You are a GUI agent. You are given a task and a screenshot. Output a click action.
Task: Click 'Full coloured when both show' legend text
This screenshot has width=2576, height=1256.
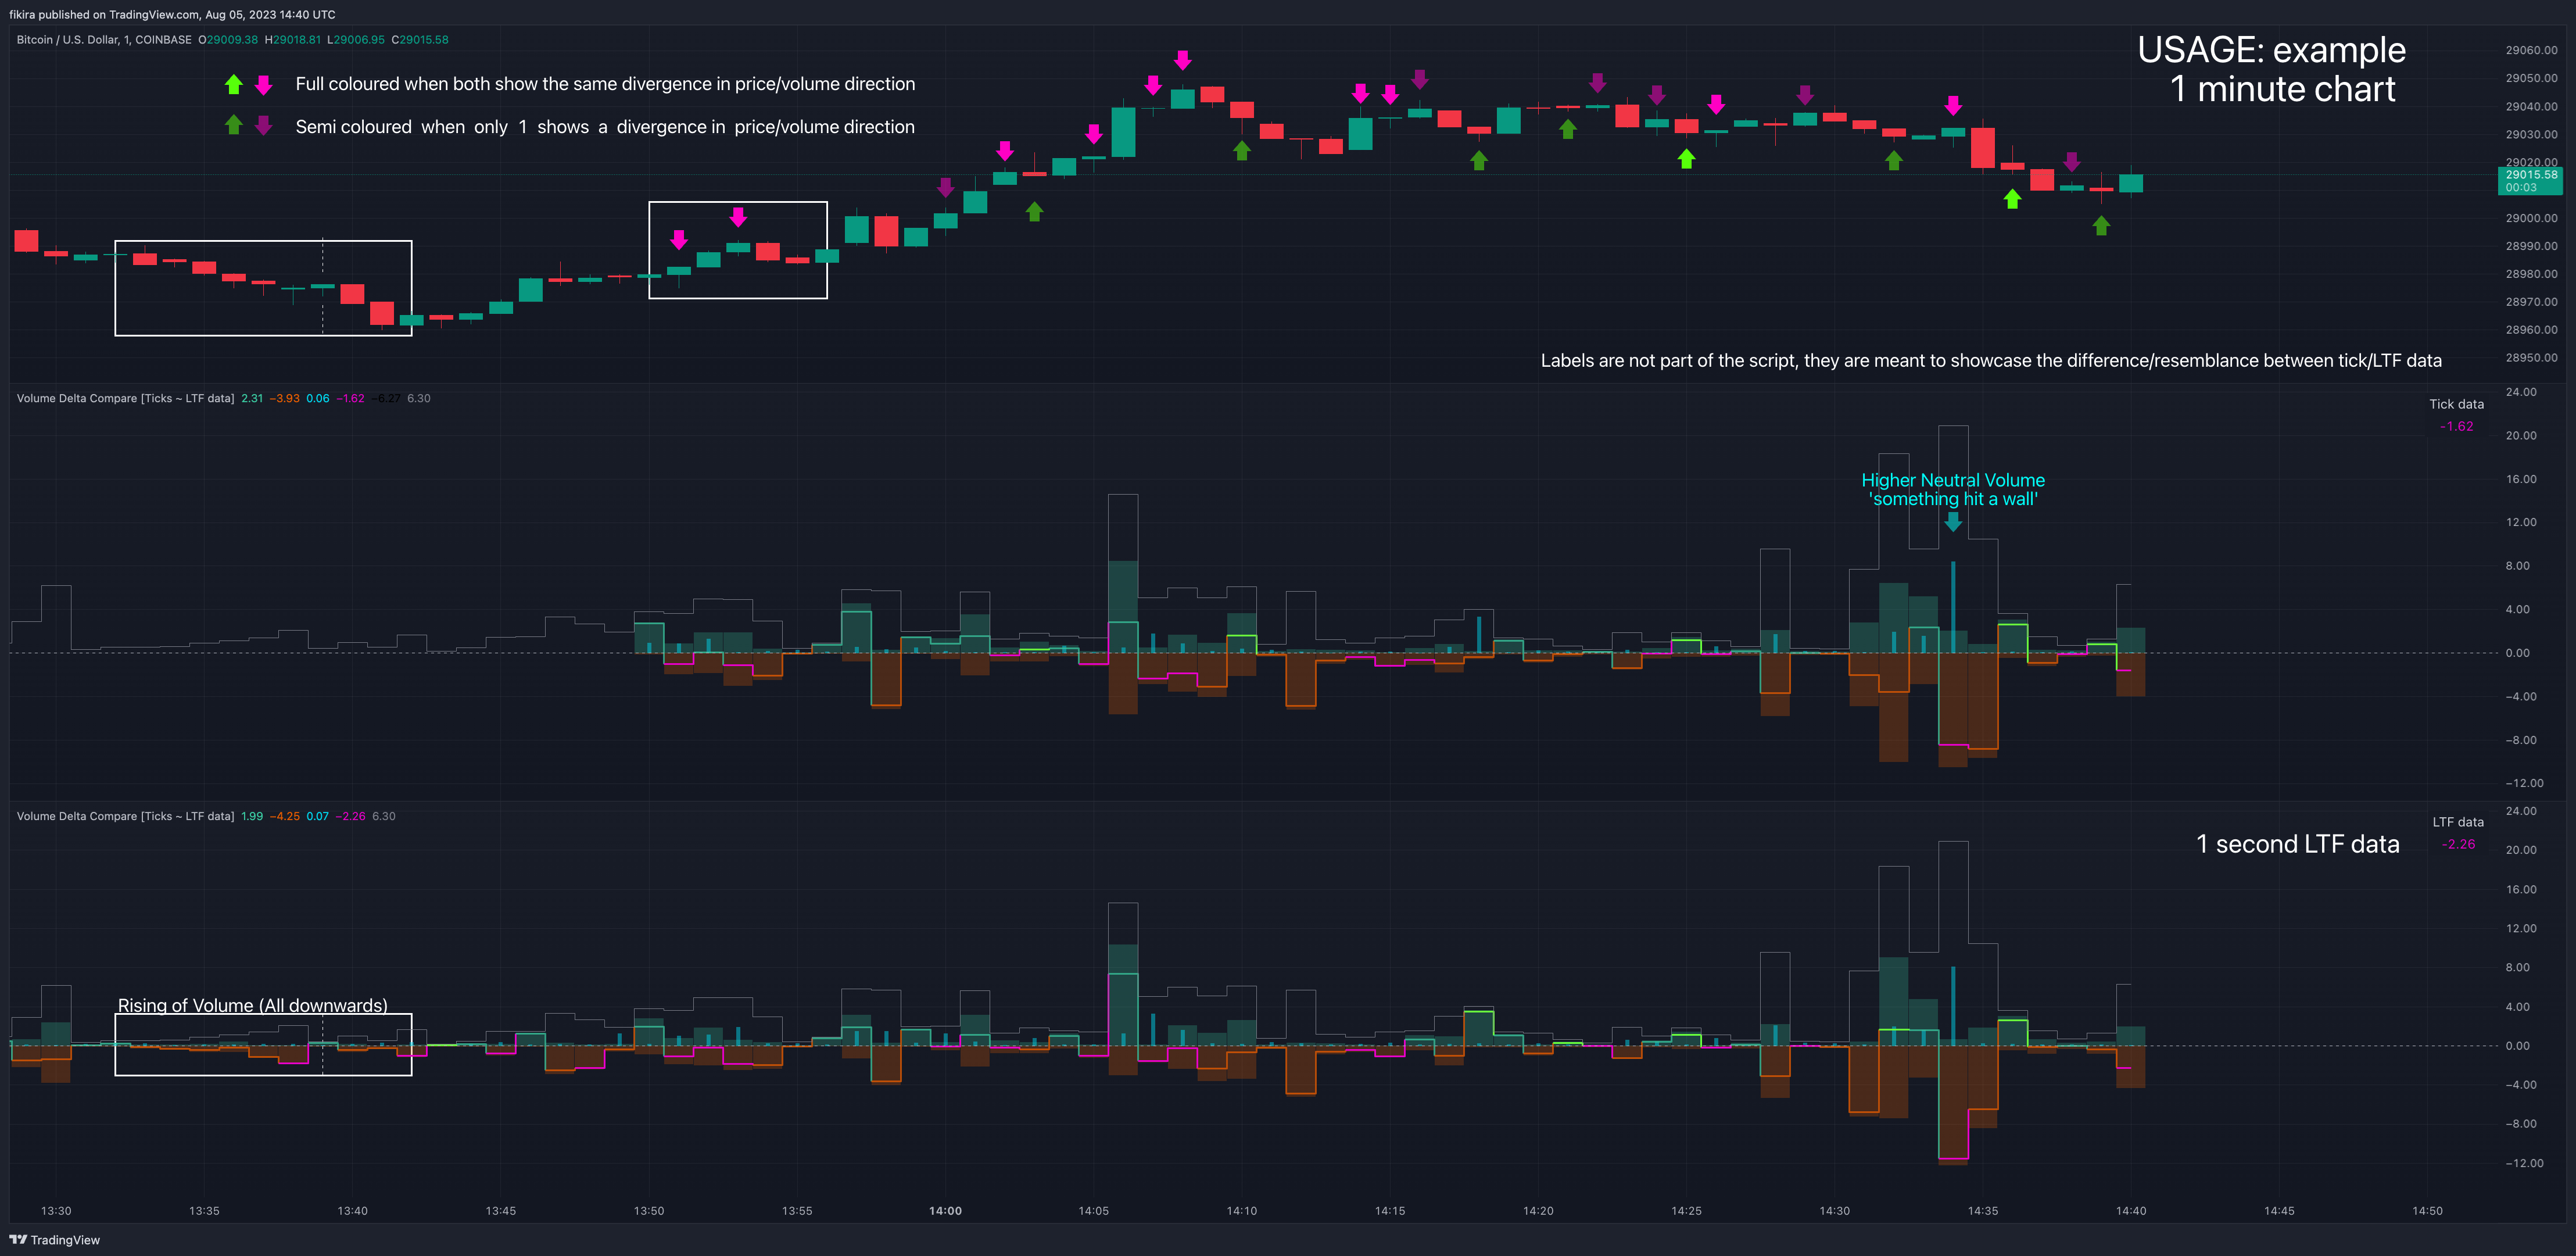pos(605,84)
